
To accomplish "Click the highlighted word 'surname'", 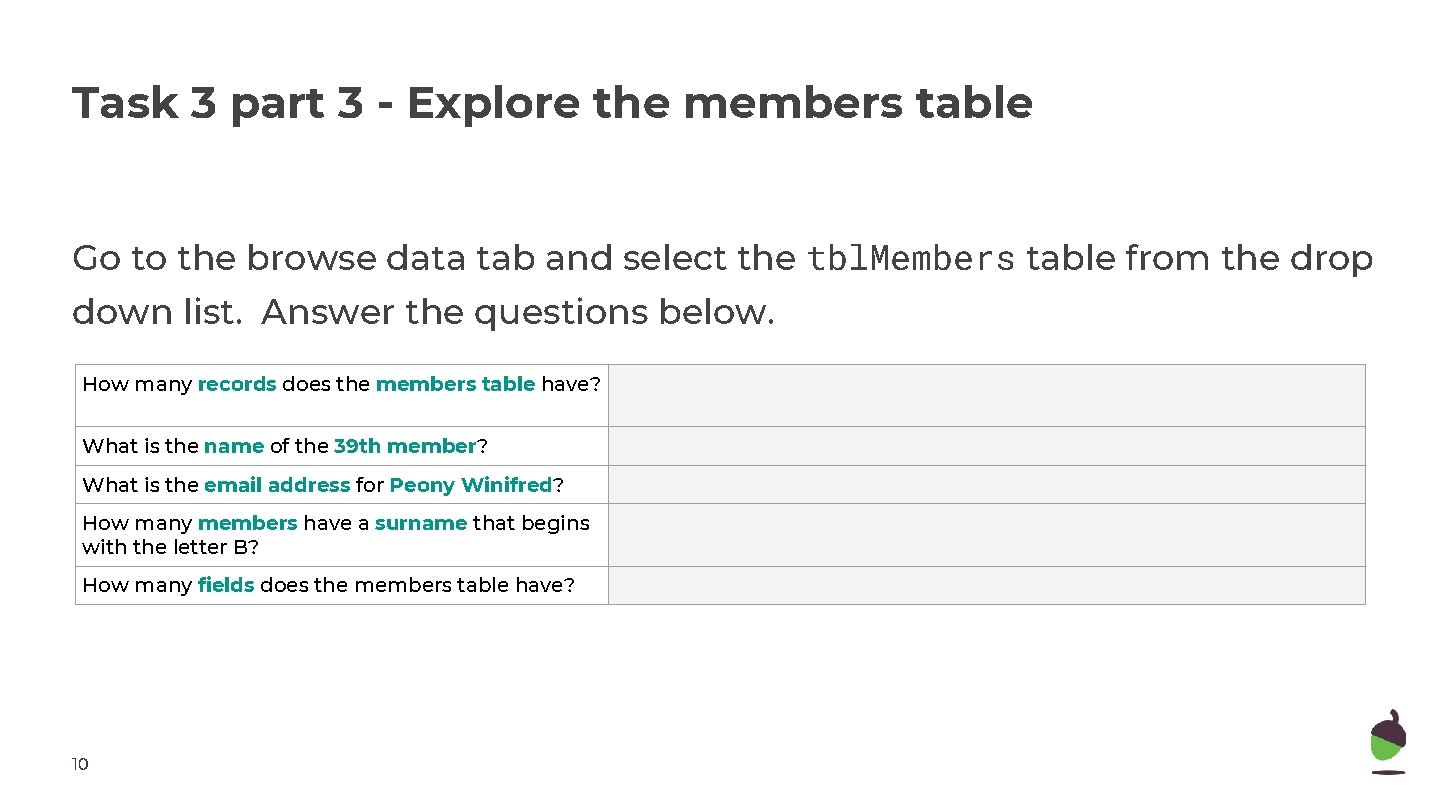I will pyautogui.click(x=421, y=523).
